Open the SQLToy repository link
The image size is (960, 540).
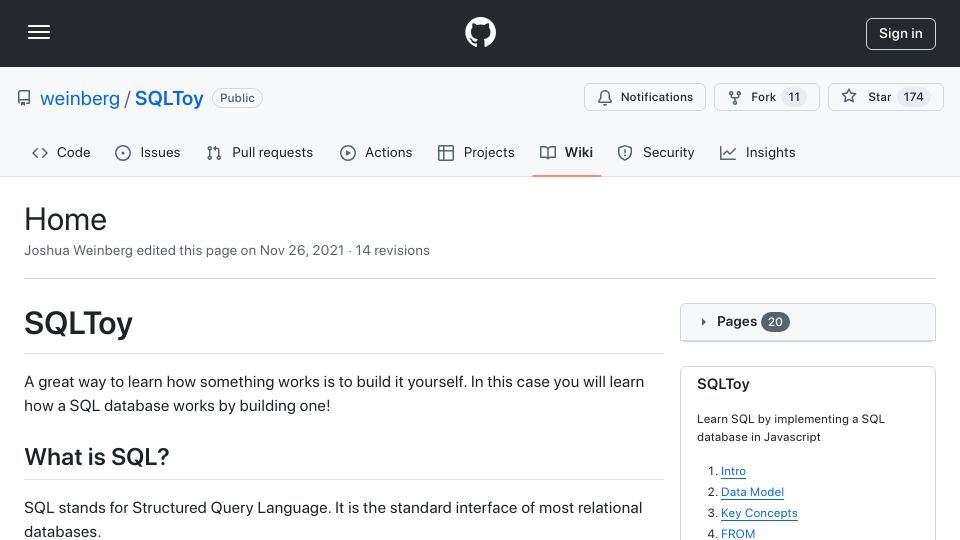click(x=169, y=98)
